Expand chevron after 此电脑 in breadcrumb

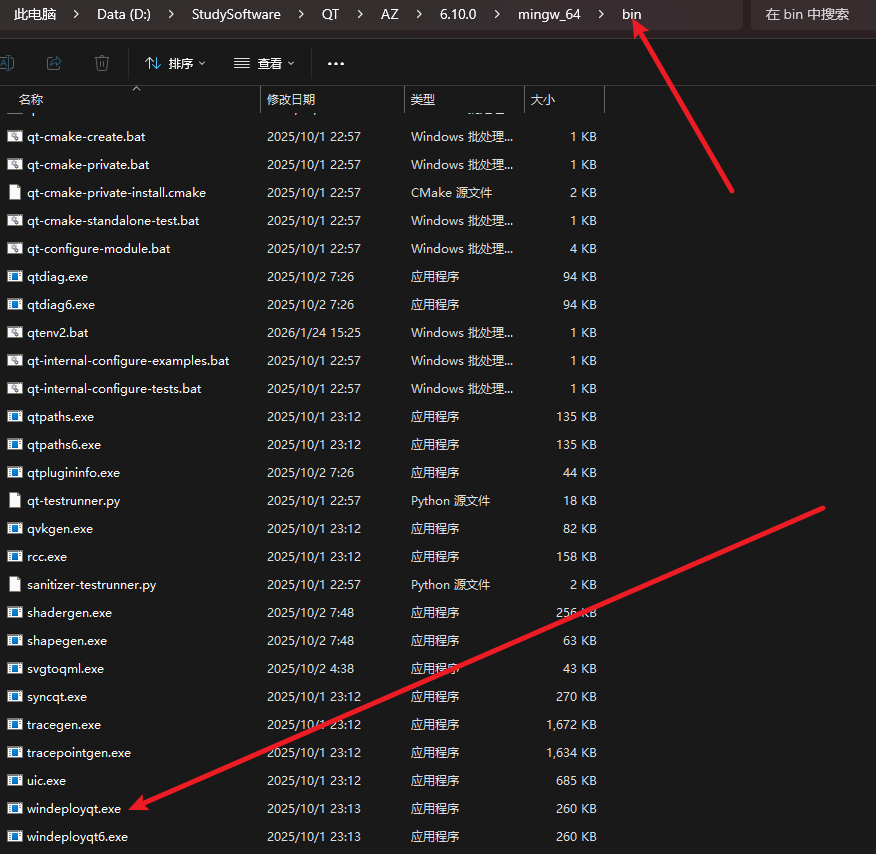coord(77,14)
